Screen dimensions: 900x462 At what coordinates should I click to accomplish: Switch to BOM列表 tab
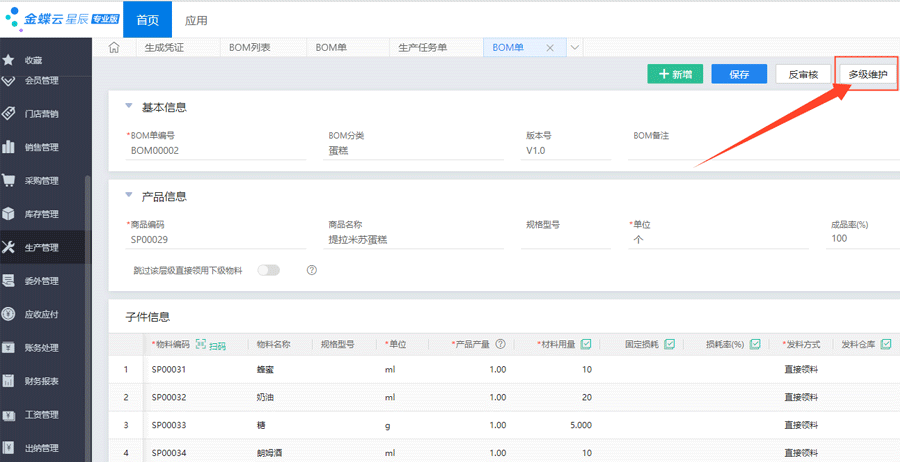click(250, 48)
